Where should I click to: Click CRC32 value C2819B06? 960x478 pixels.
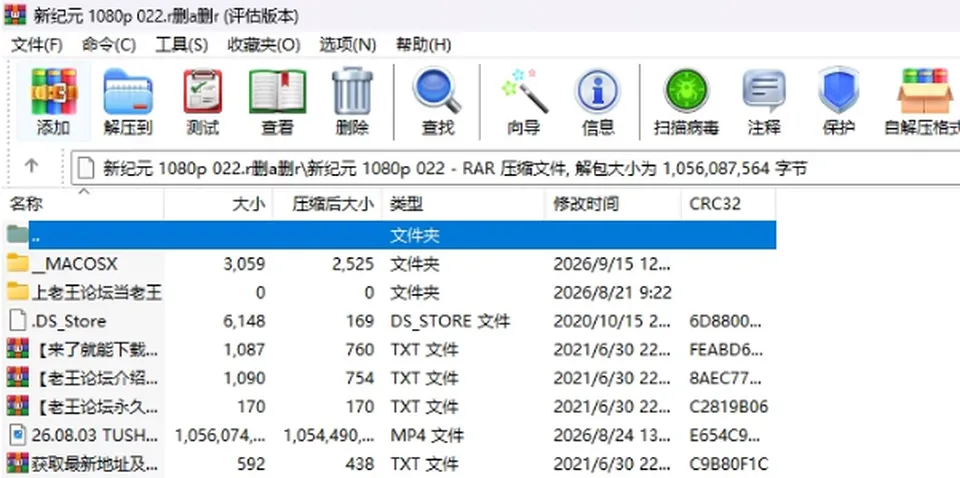coord(729,406)
